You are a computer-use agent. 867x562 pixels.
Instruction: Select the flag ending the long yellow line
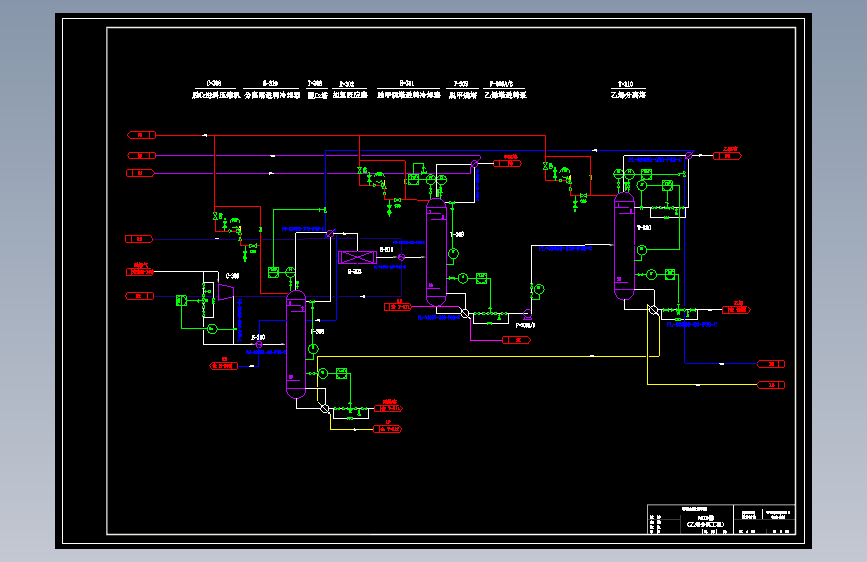[x=771, y=385]
